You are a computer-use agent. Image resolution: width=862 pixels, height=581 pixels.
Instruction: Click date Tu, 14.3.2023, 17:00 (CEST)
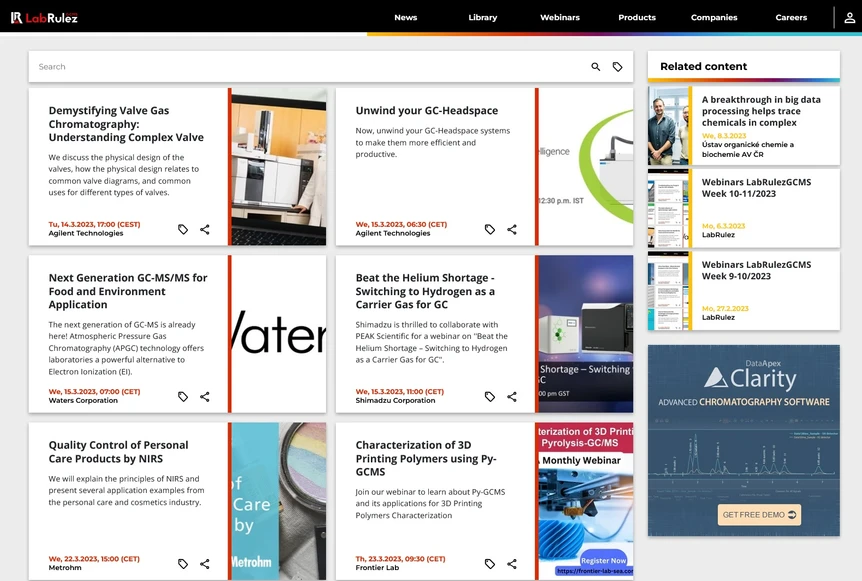click(95, 224)
